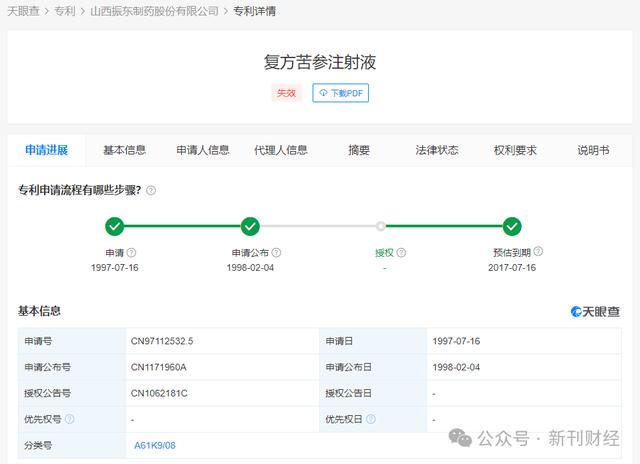Open classification link A61K9/08
The image size is (640, 464).
click(x=155, y=445)
